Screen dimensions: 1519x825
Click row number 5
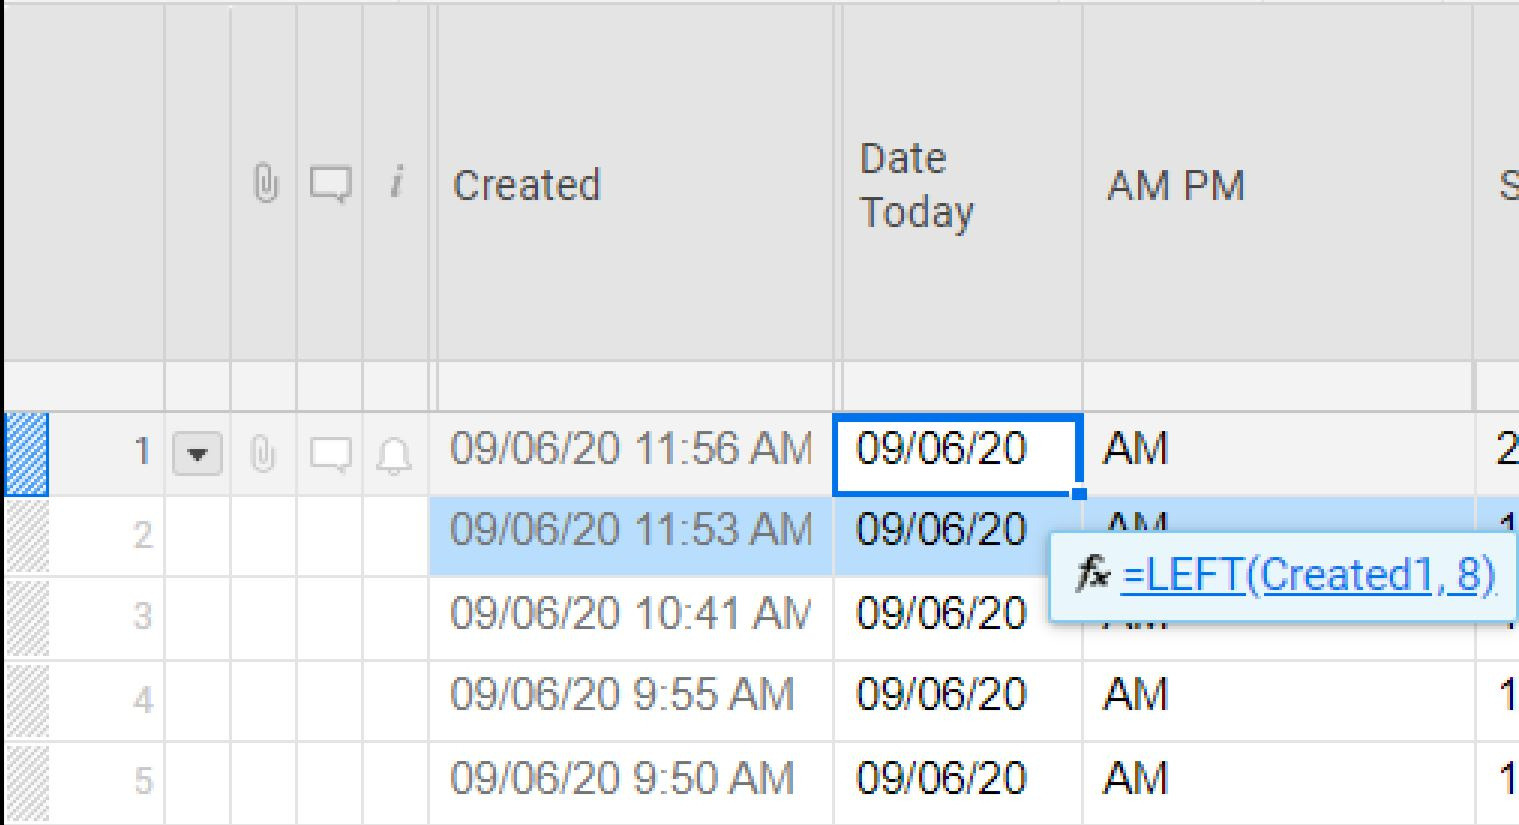point(142,775)
